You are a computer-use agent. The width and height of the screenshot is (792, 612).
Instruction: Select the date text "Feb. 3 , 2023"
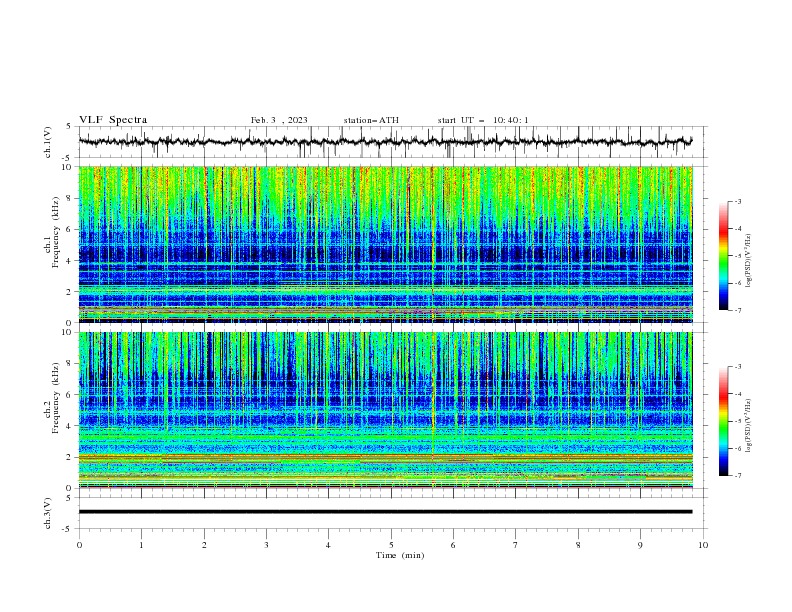pyautogui.click(x=279, y=120)
